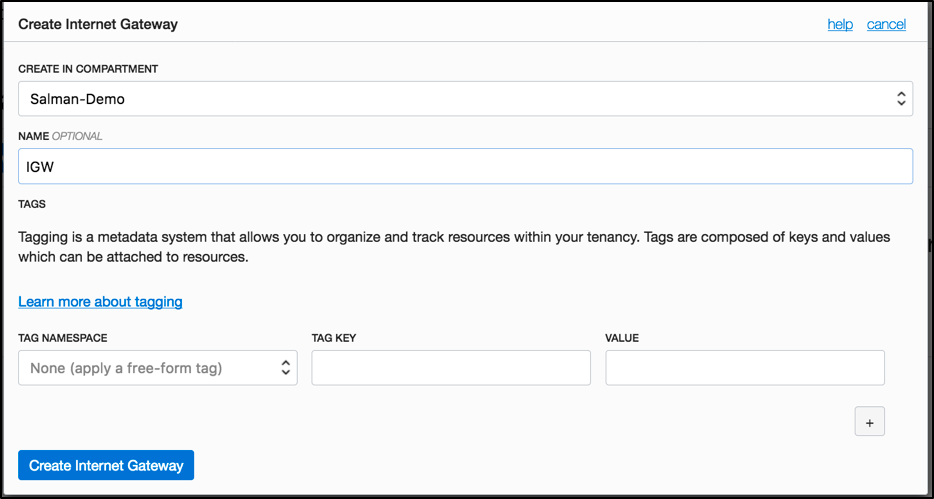Click the up-down arrows of the compartment selector
Image resolution: width=934 pixels, height=499 pixels.
[x=901, y=99]
